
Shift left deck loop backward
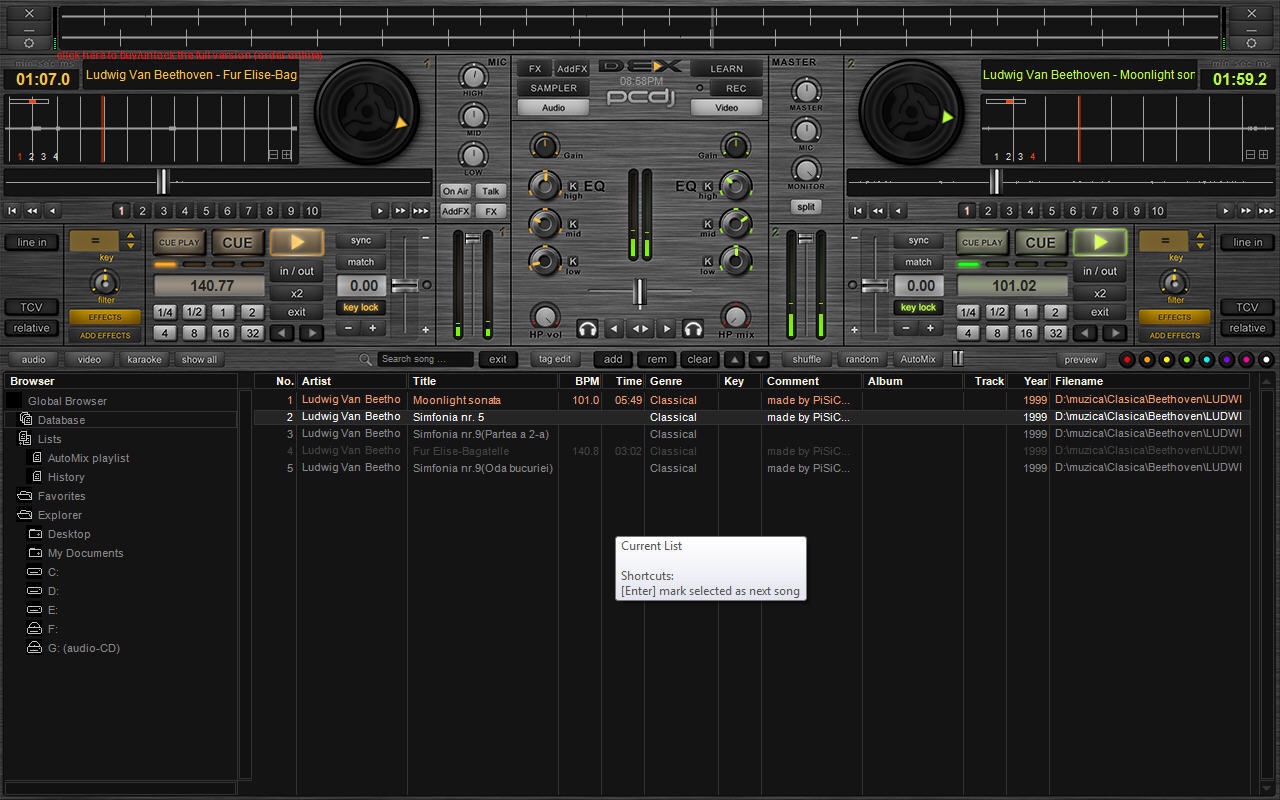(284, 333)
